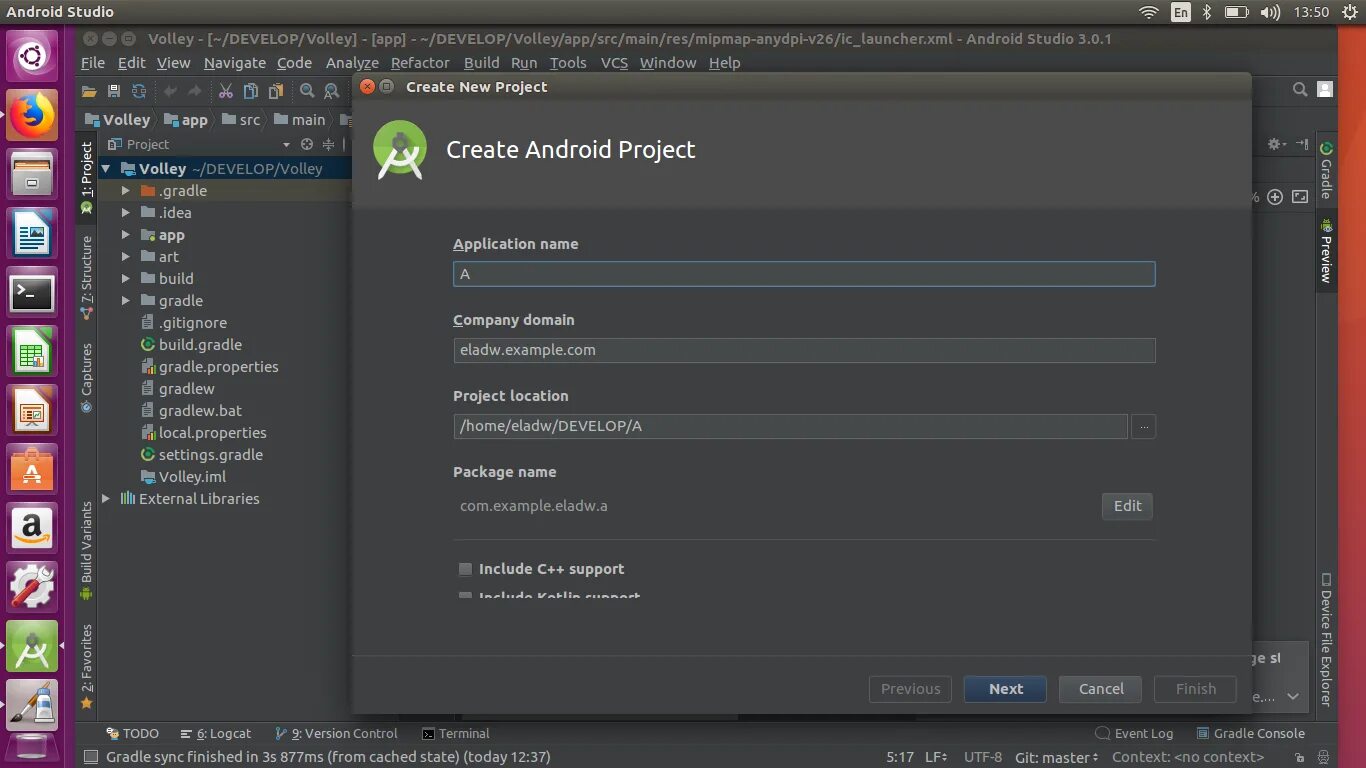Image resolution: width=1366 pixels, height=768 pixels.
Task: Expand the .gradle folder node
Action: (125, 191)
